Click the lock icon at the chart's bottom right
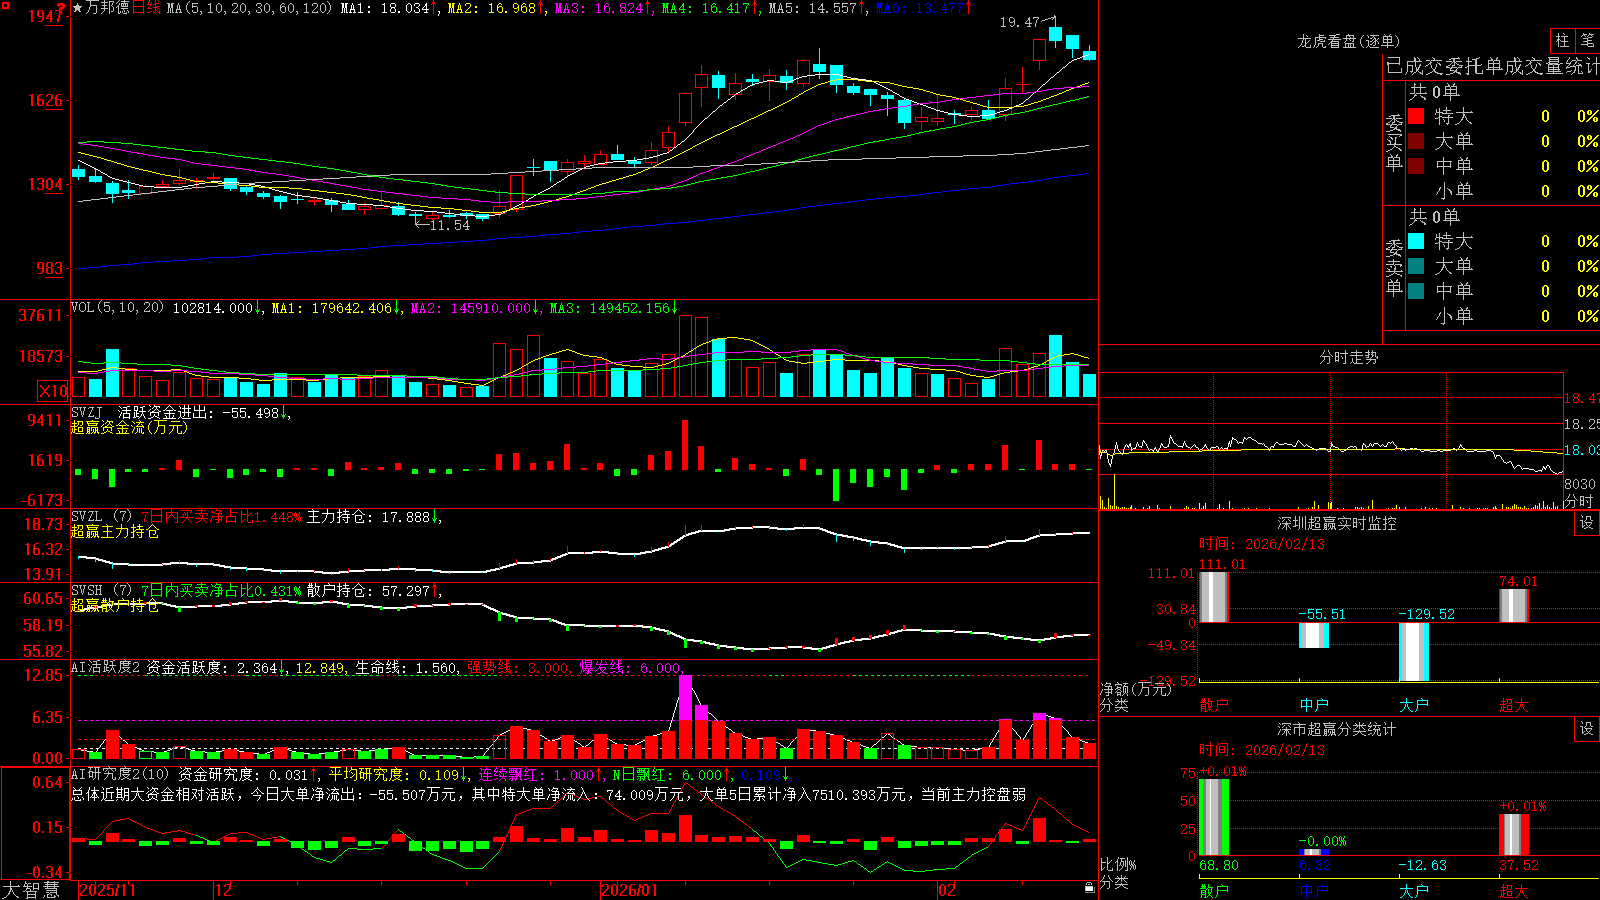Viewport: 1600px width, 900px height. tap(1089, 887)
